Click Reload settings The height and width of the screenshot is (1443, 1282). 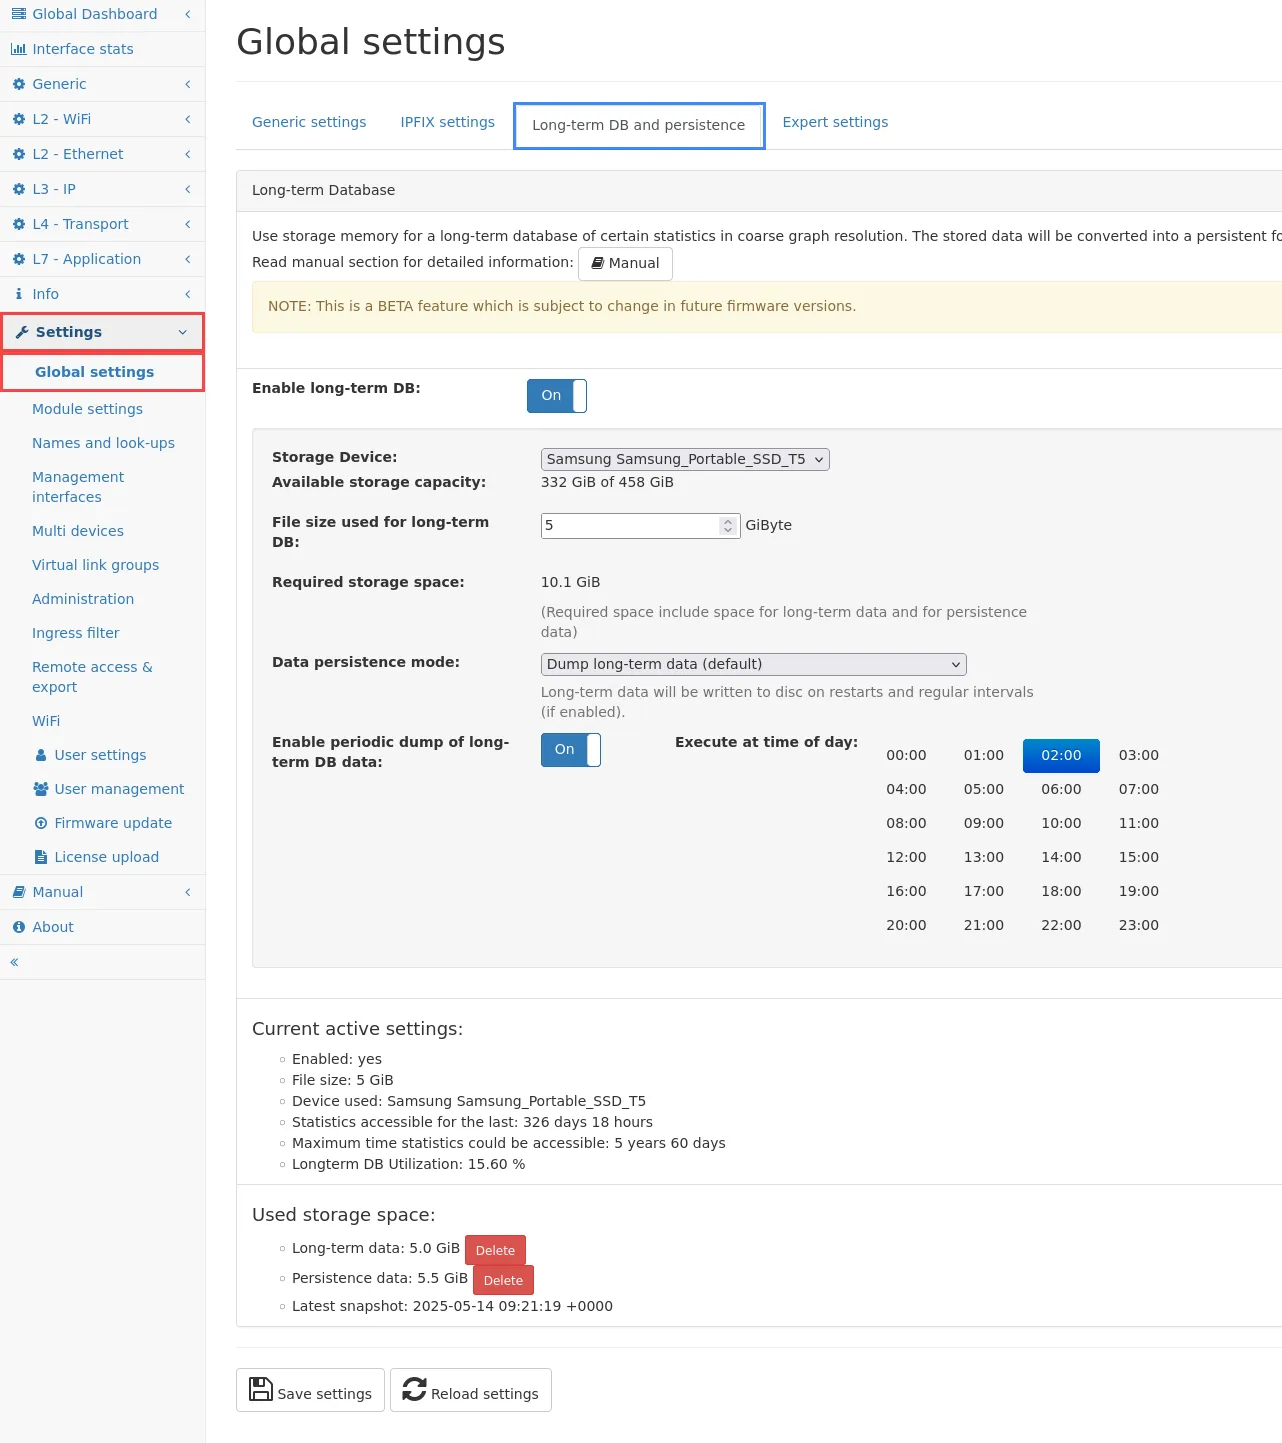pos(470,1390)
